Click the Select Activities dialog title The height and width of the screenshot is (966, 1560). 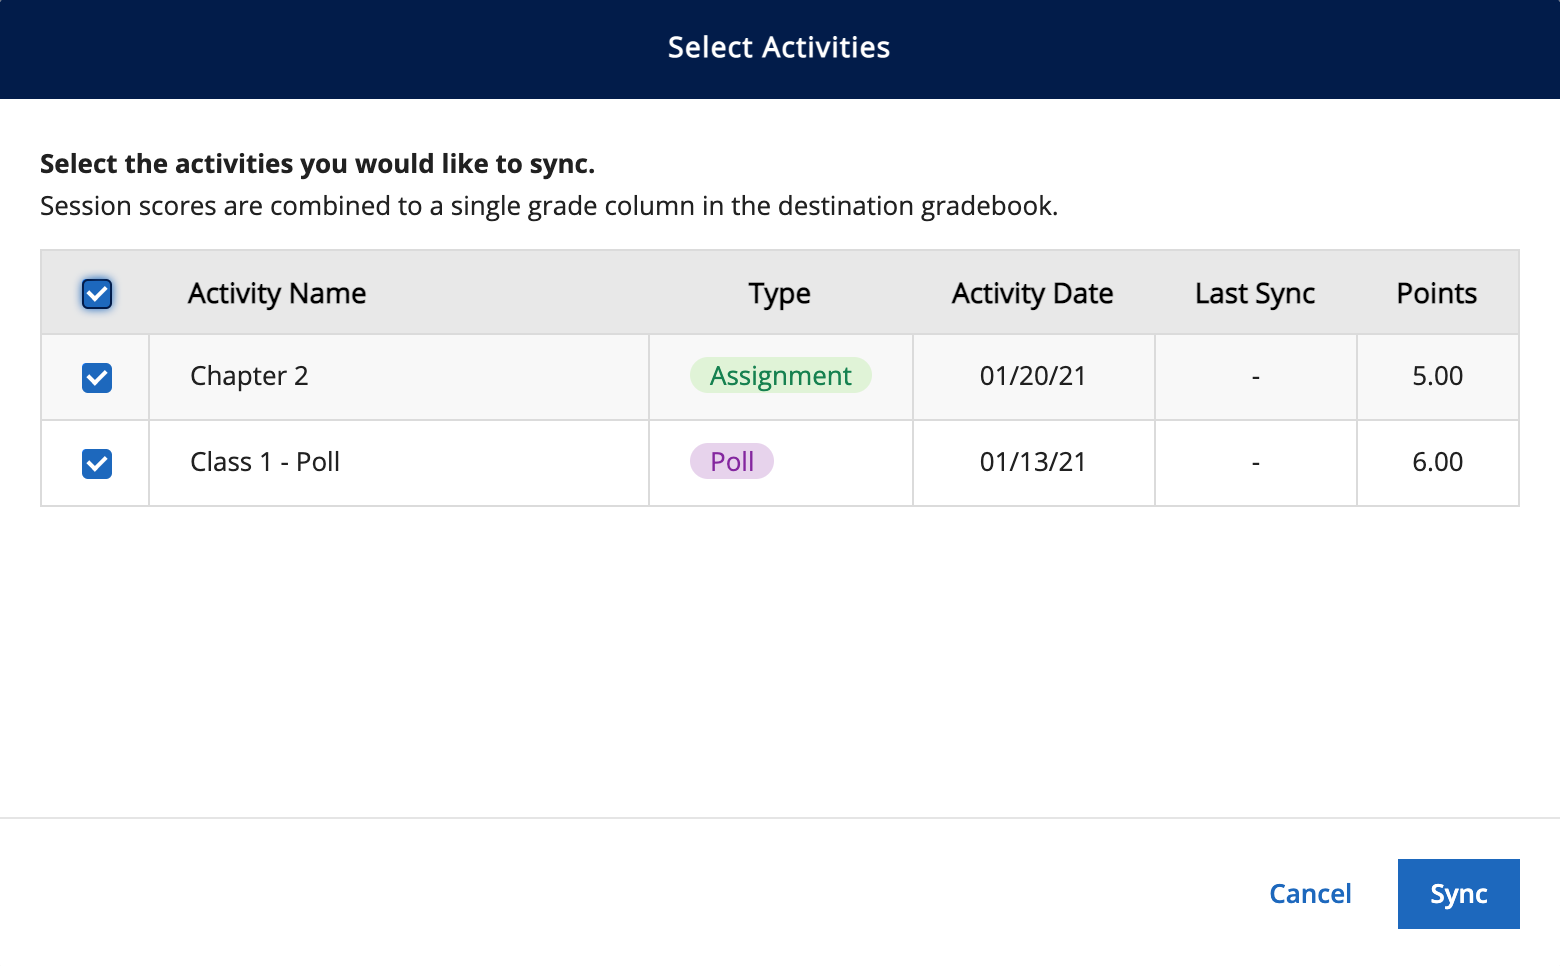[779, 47]
